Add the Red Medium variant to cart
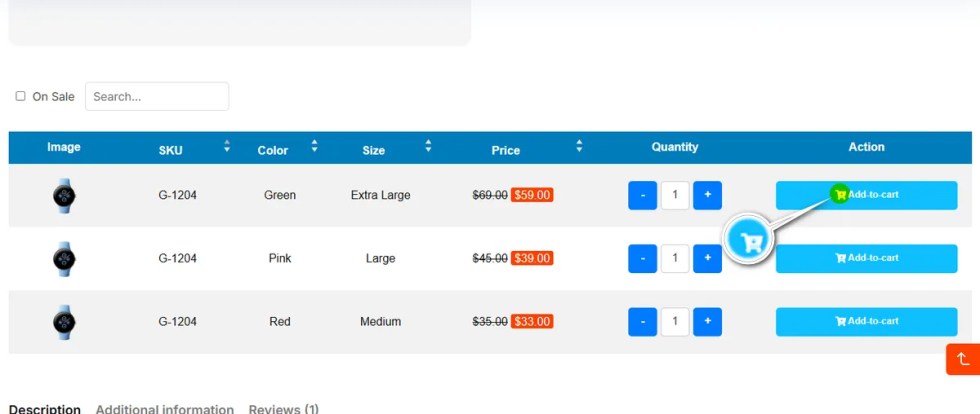The width and height of the screenshot is (980, 414). pos(866,321)
